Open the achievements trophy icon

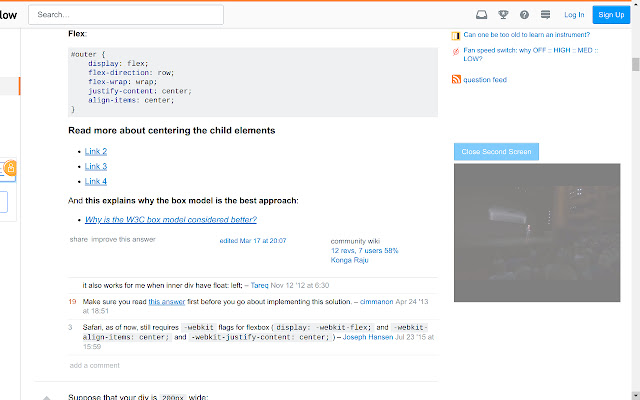(503, 15)
